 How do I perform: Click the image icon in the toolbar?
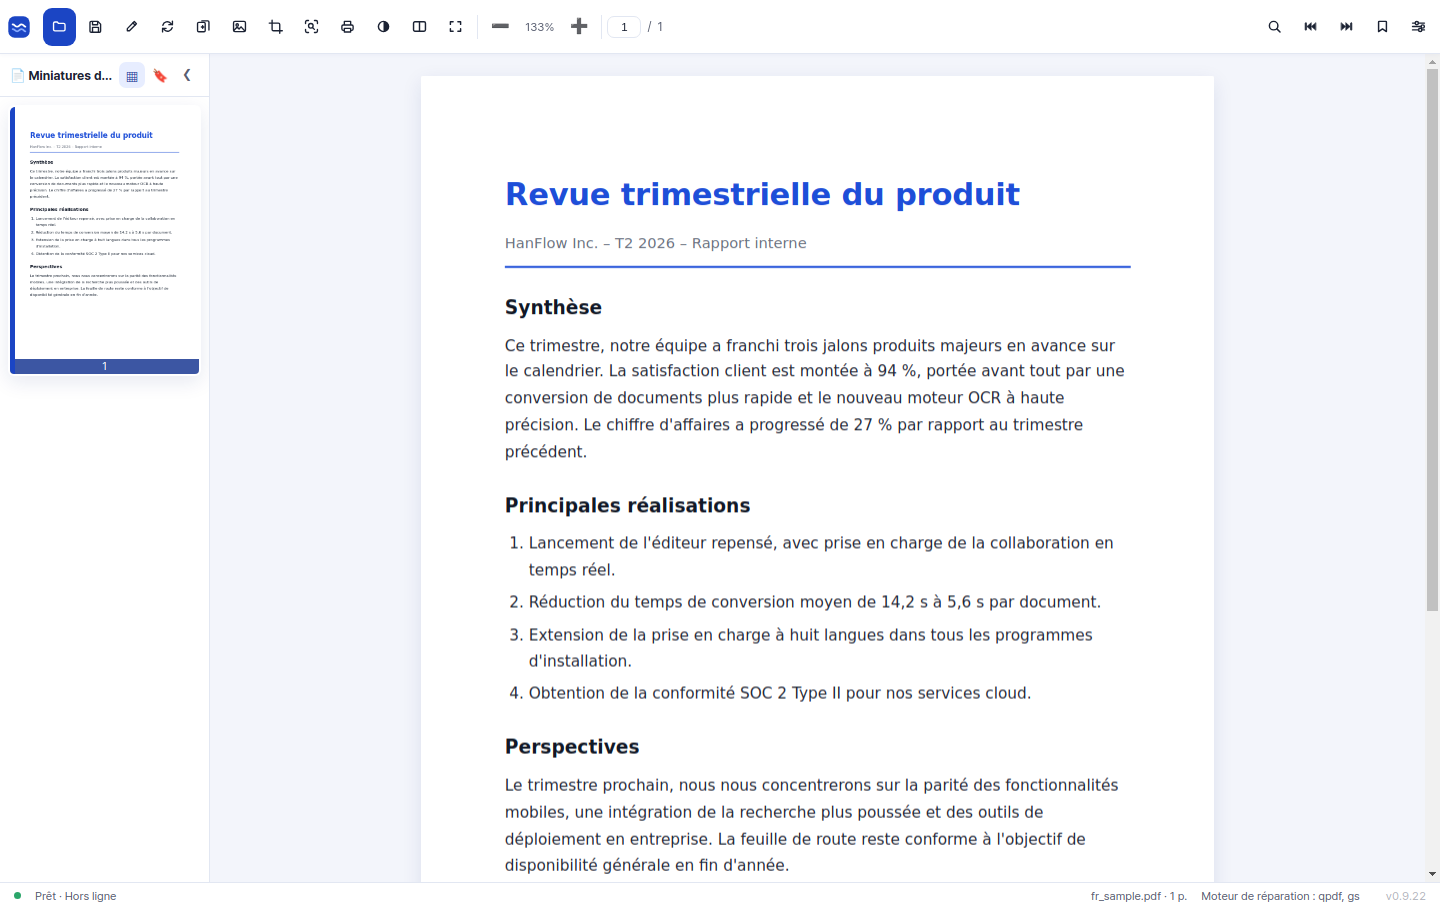239,27
